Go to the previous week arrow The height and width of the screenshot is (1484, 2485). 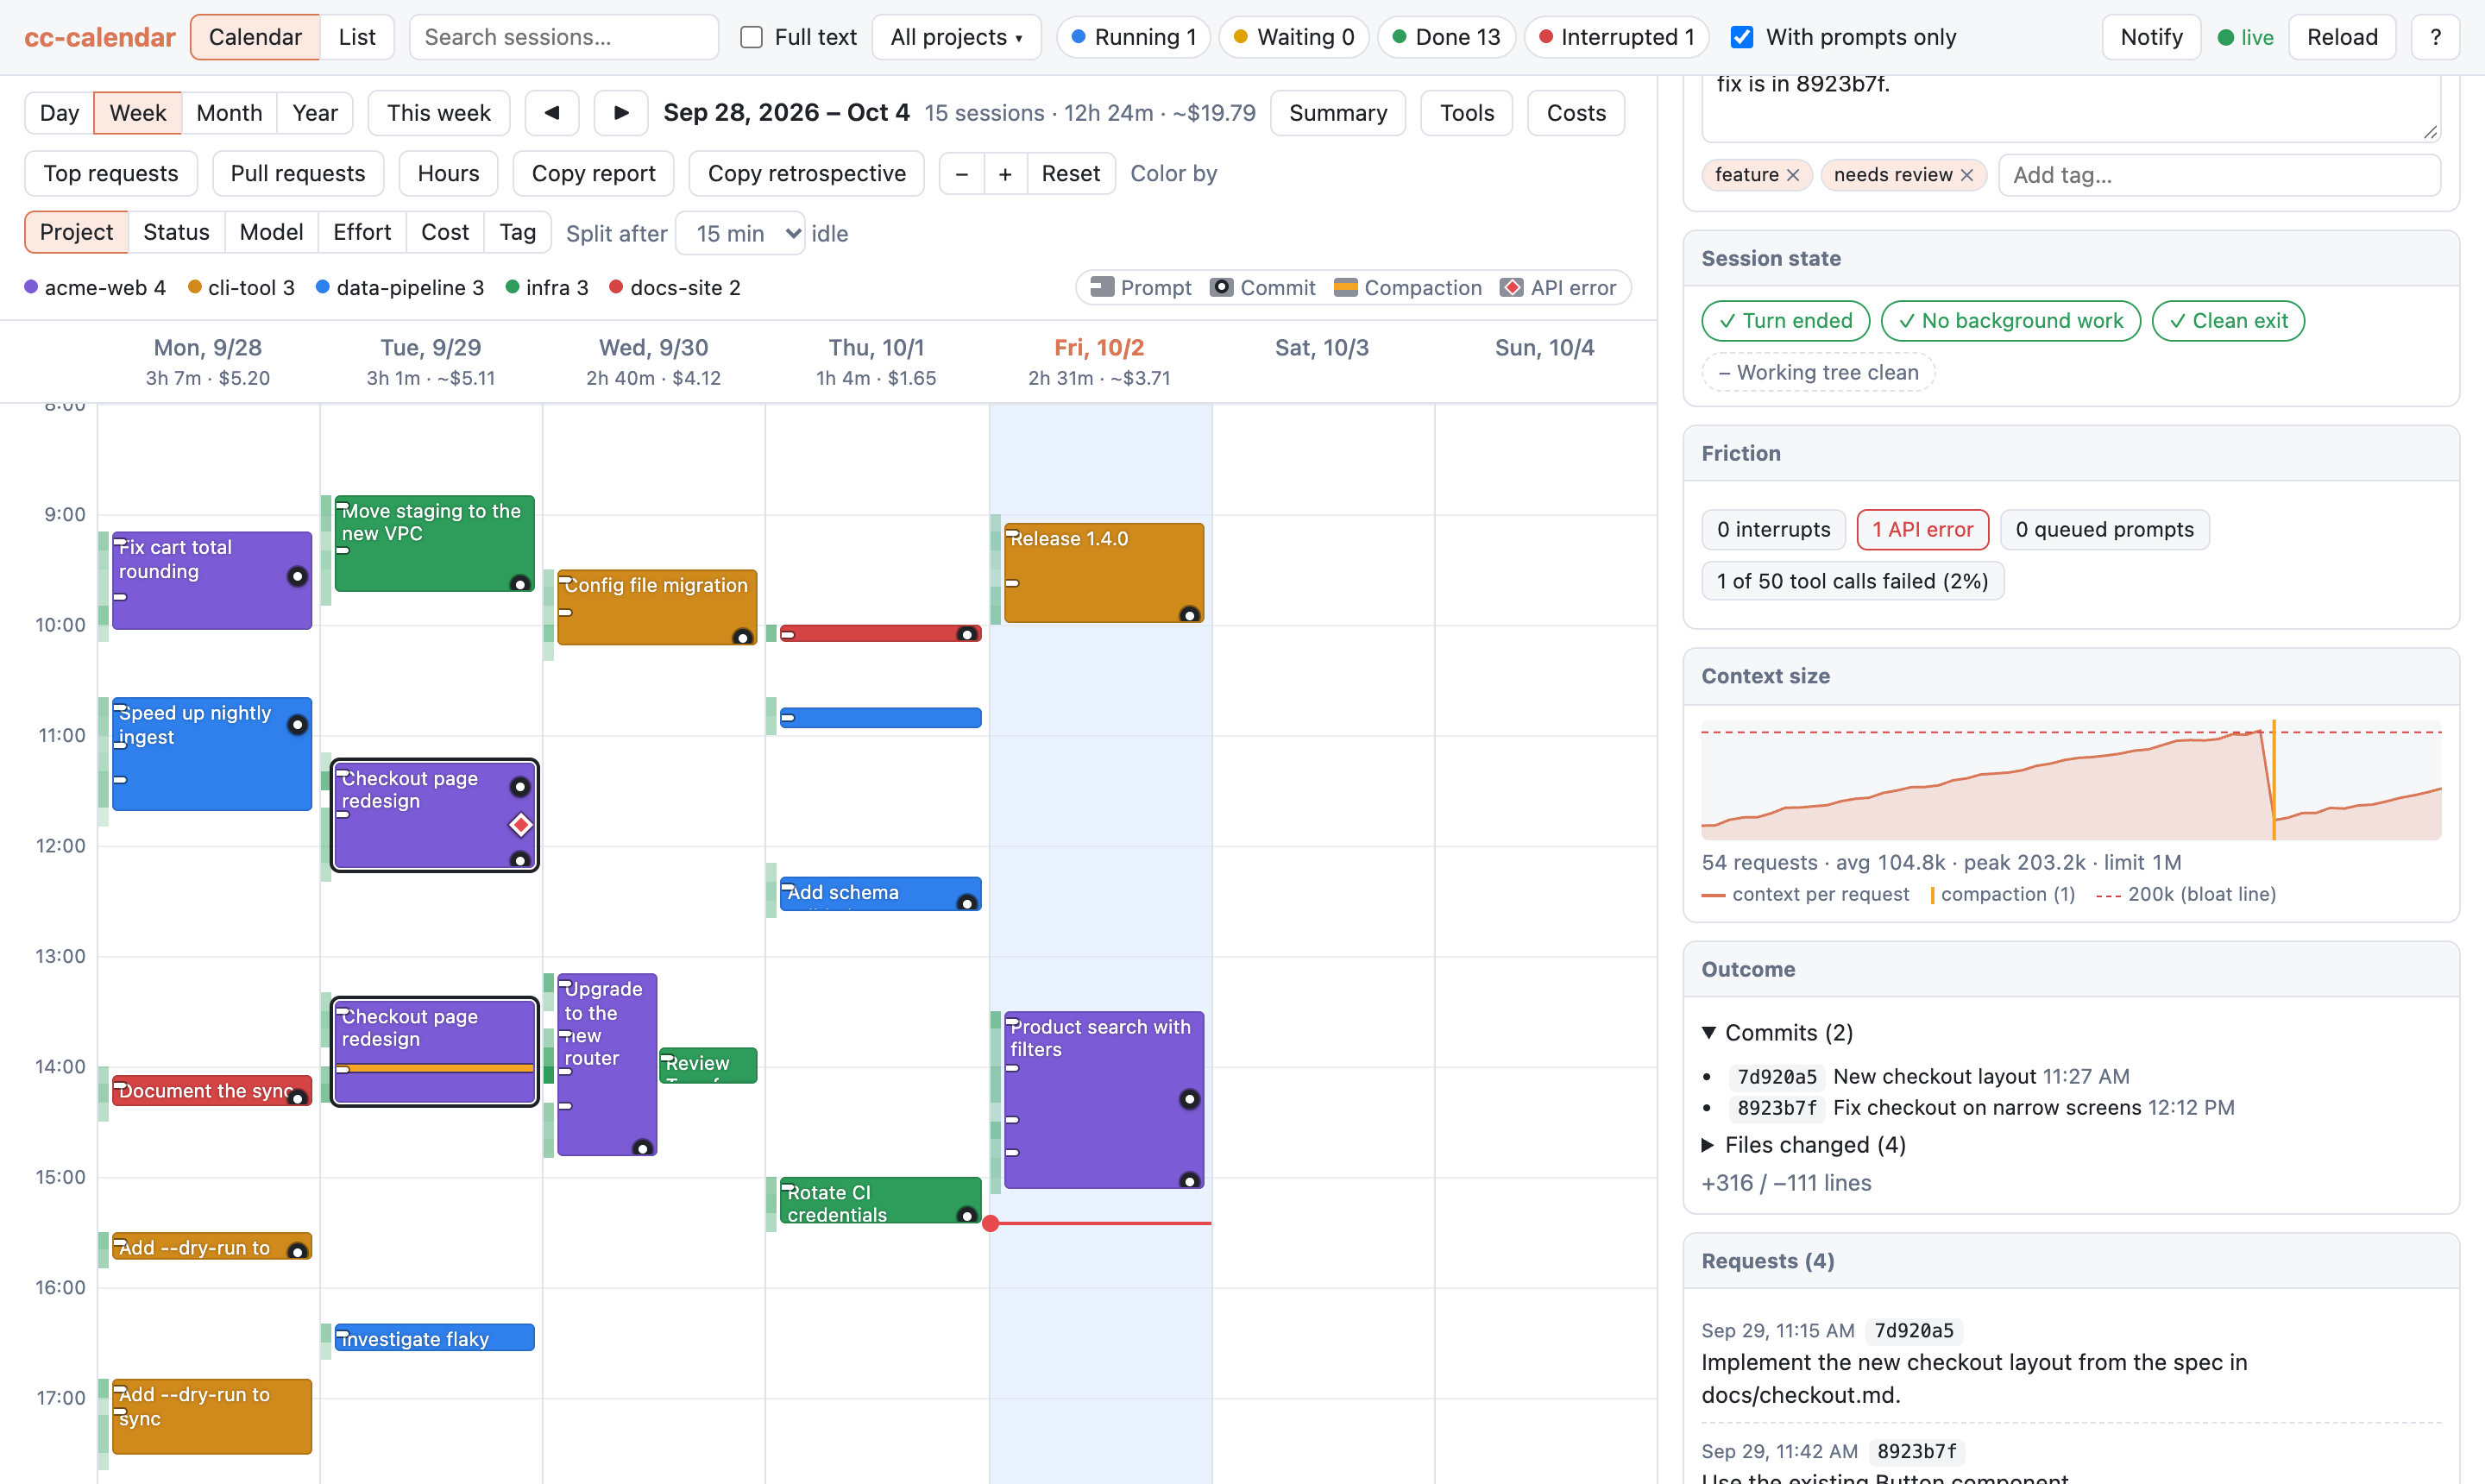click(551, 113)
